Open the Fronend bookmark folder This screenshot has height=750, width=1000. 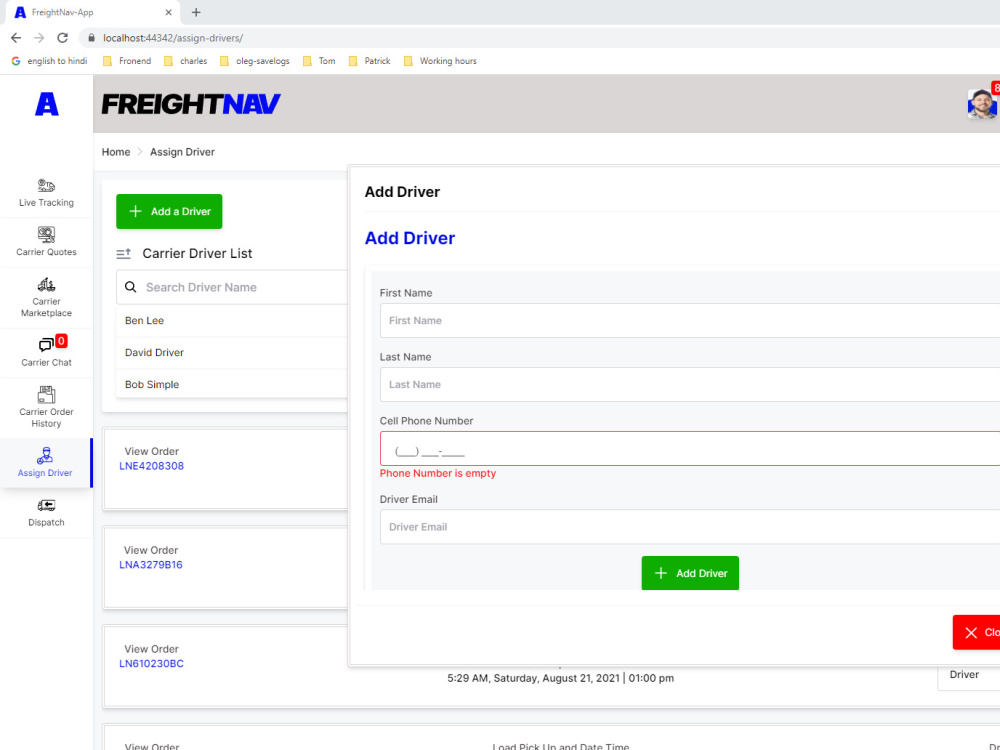tap(128, 61)
